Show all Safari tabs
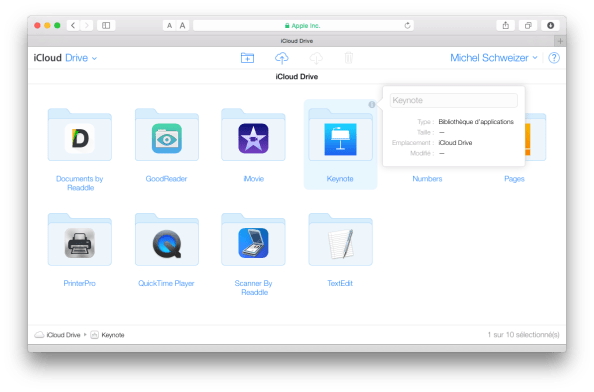The height and width of the screenshot is (392, 594). pos(528,25)
